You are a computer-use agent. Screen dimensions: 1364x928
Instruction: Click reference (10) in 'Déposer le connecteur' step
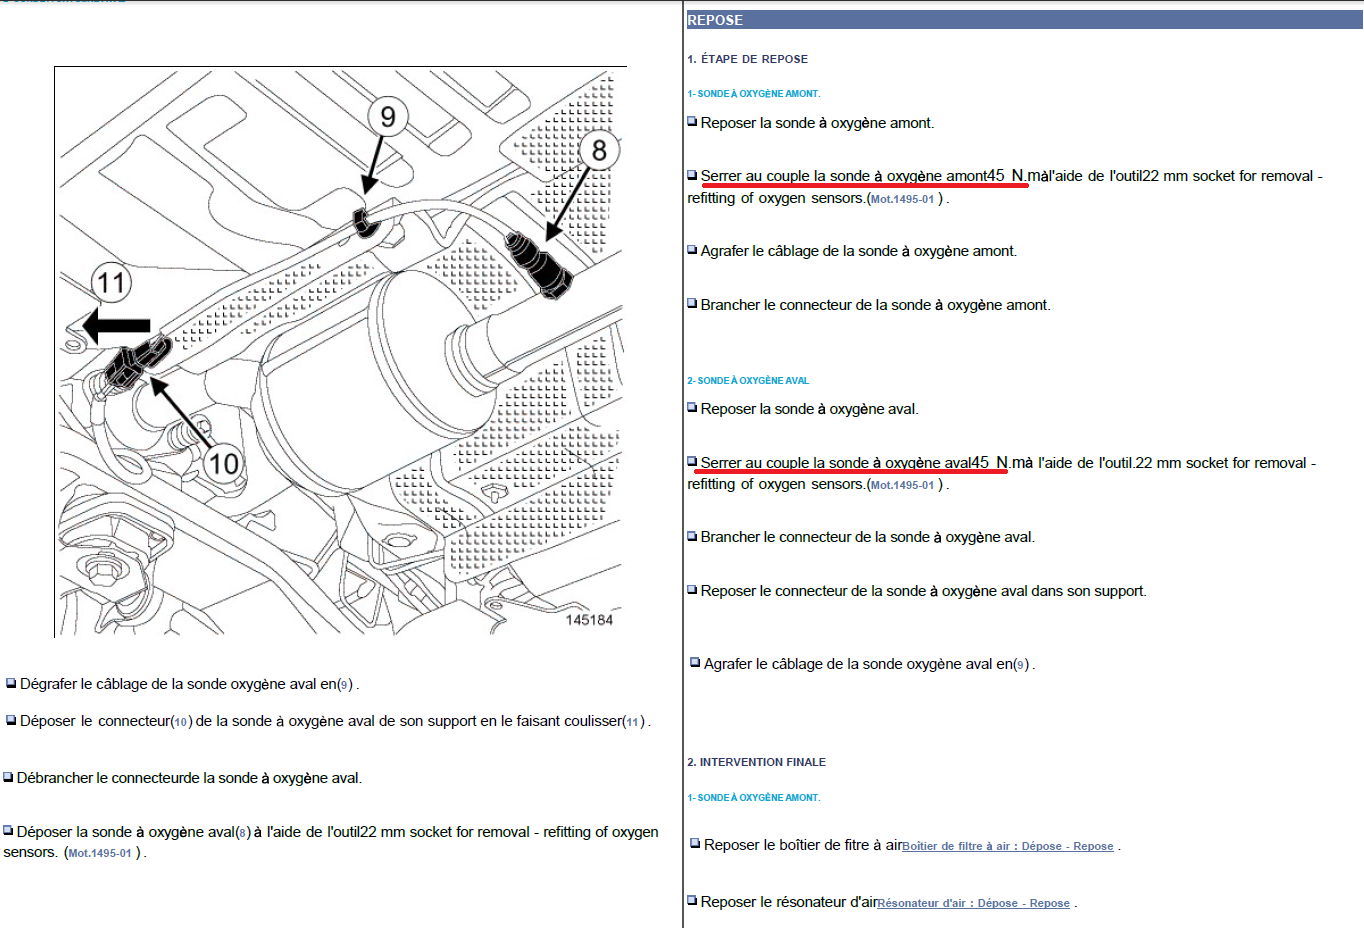(x=181, y=722)
